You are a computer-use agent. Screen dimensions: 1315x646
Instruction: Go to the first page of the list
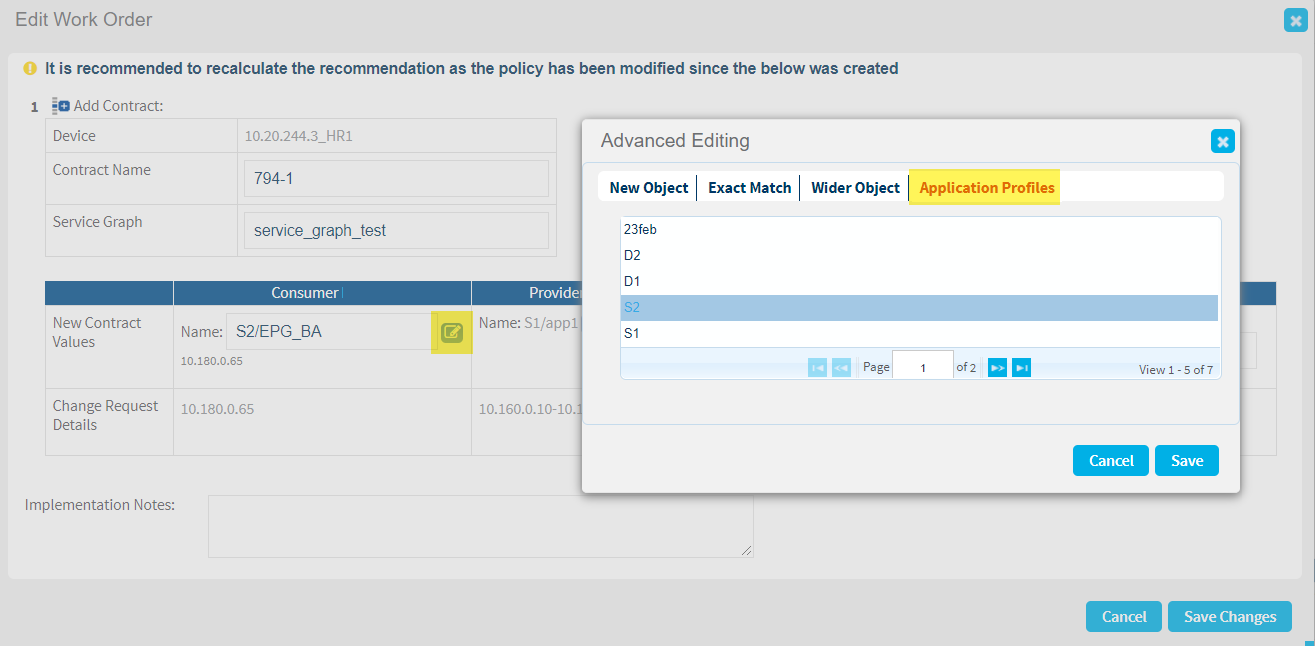pos(817,368)
